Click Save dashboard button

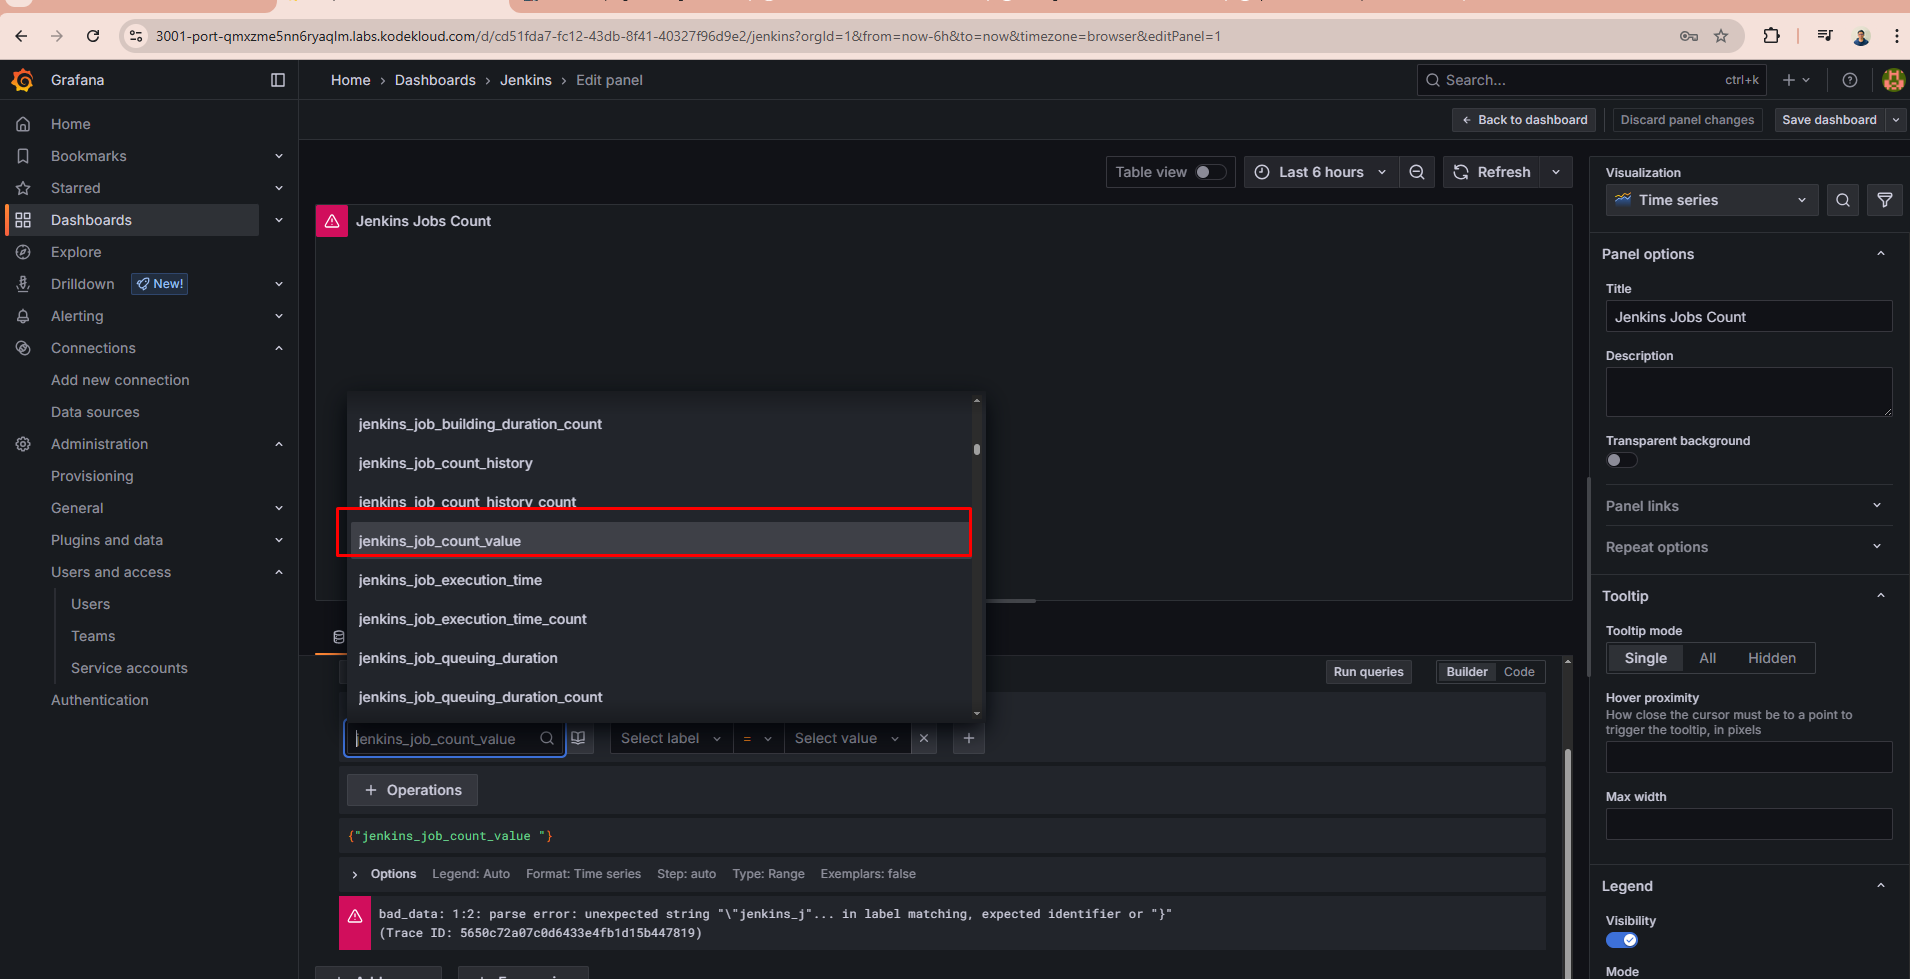1829,120
